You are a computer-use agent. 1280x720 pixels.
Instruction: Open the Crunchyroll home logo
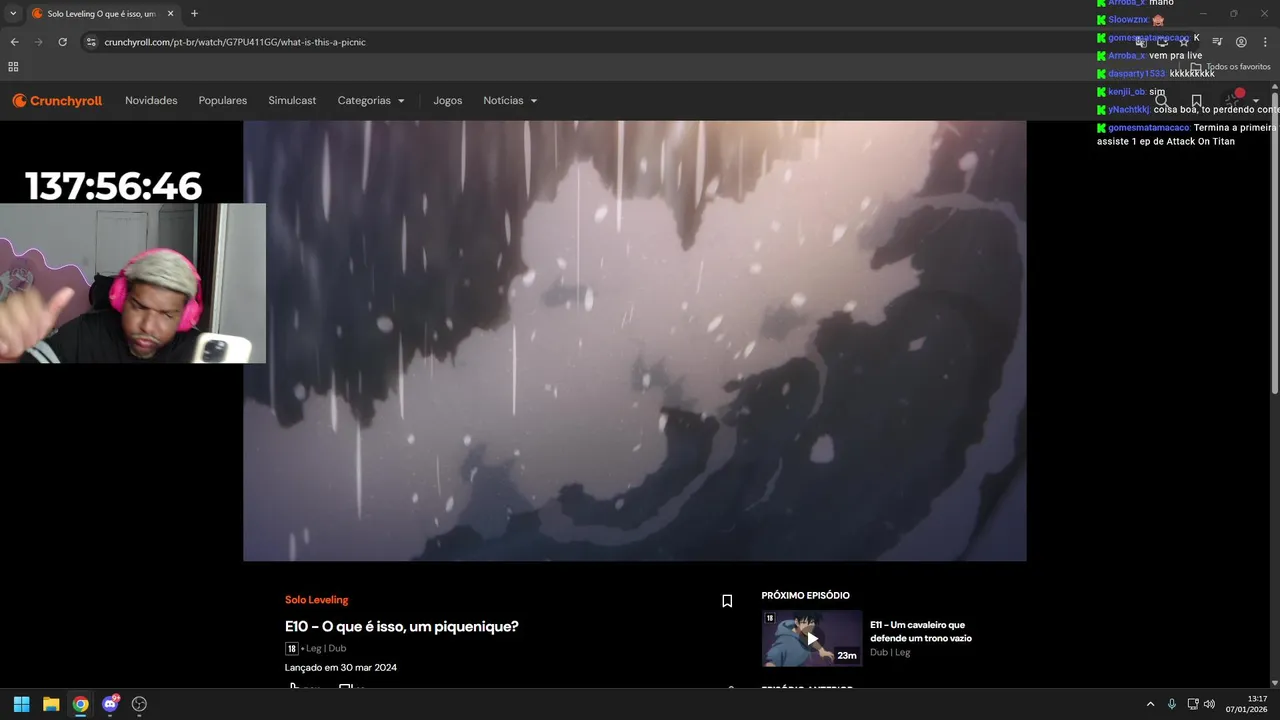click(x=57, y=101)
